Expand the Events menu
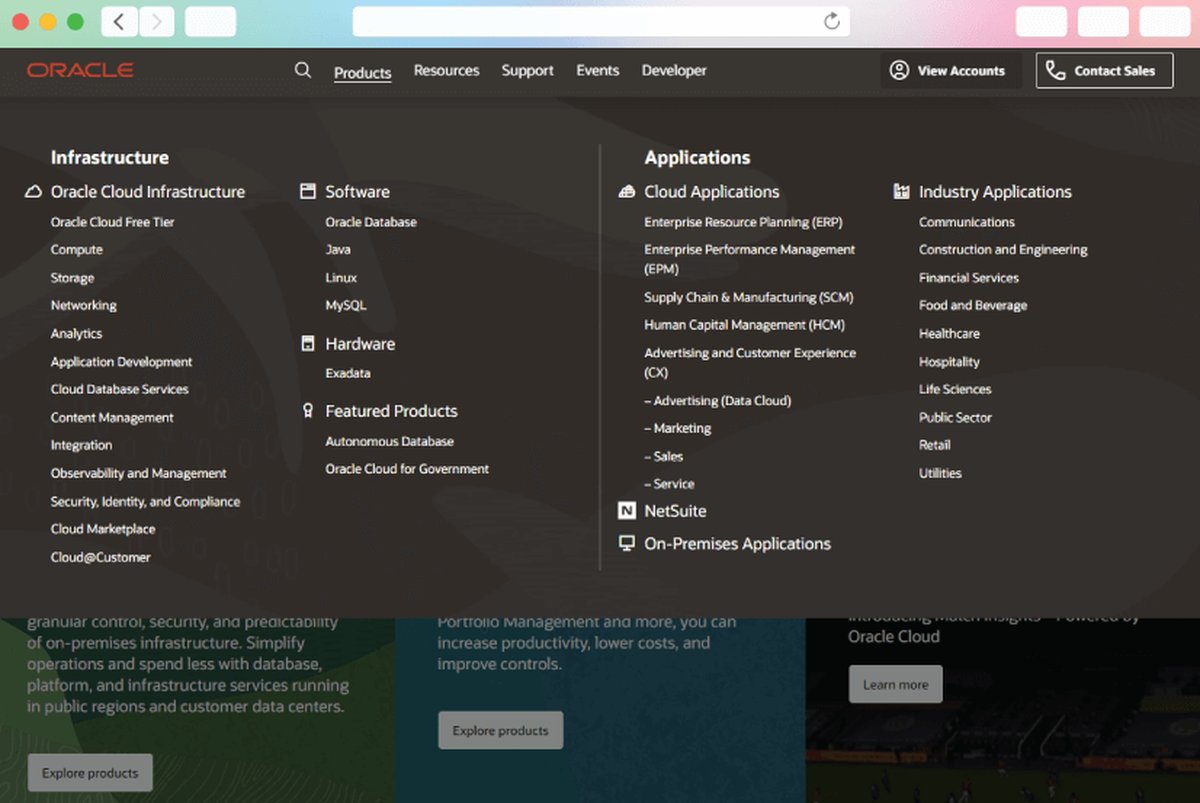The width and height of the screenshot is (1200, 803). (597, 71)
